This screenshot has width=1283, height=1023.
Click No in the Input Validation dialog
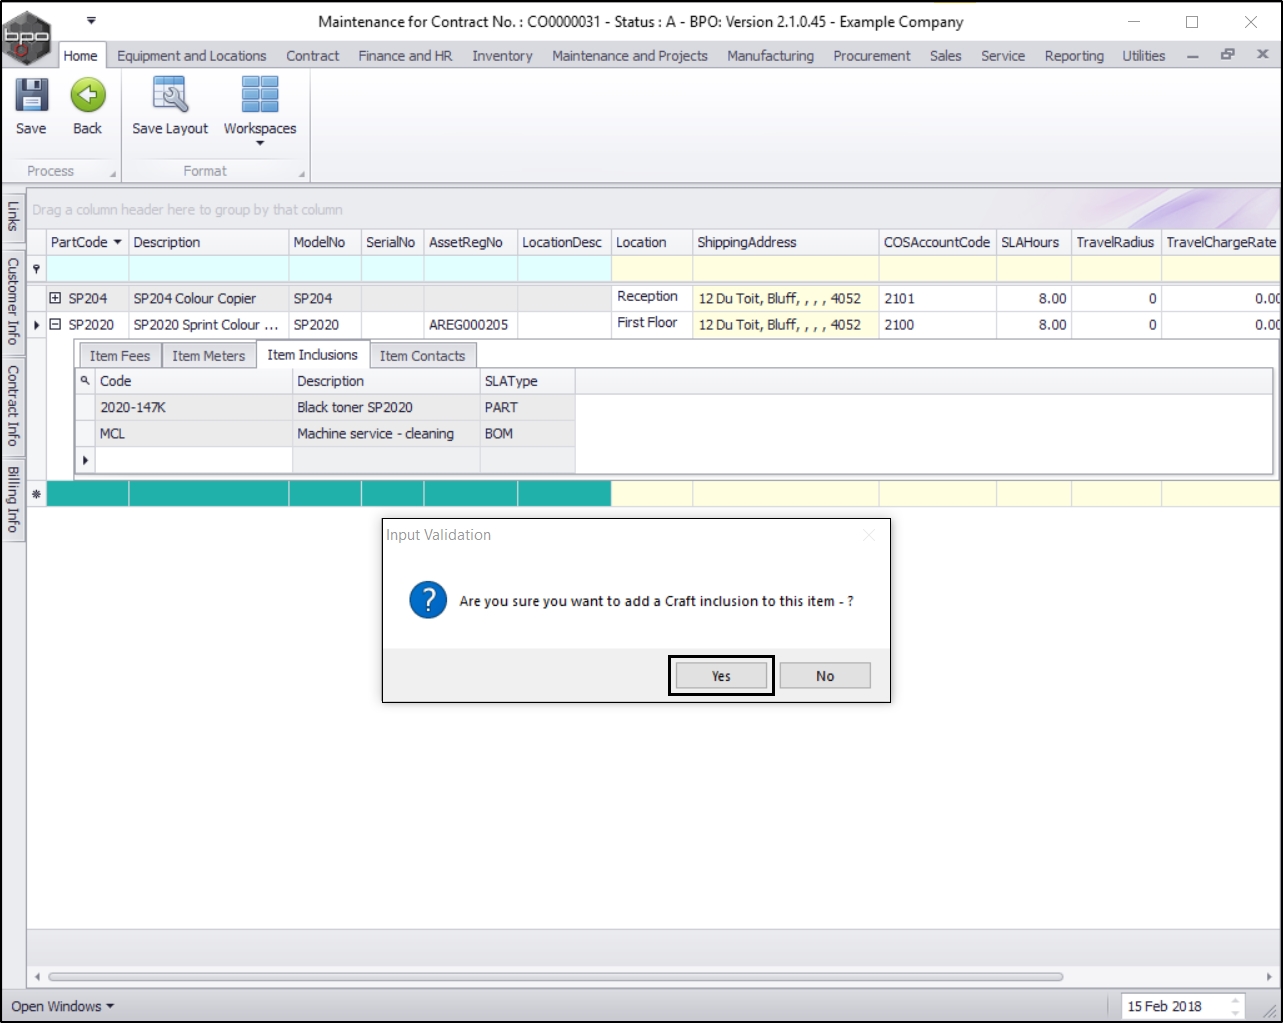[x=825, y=676]
